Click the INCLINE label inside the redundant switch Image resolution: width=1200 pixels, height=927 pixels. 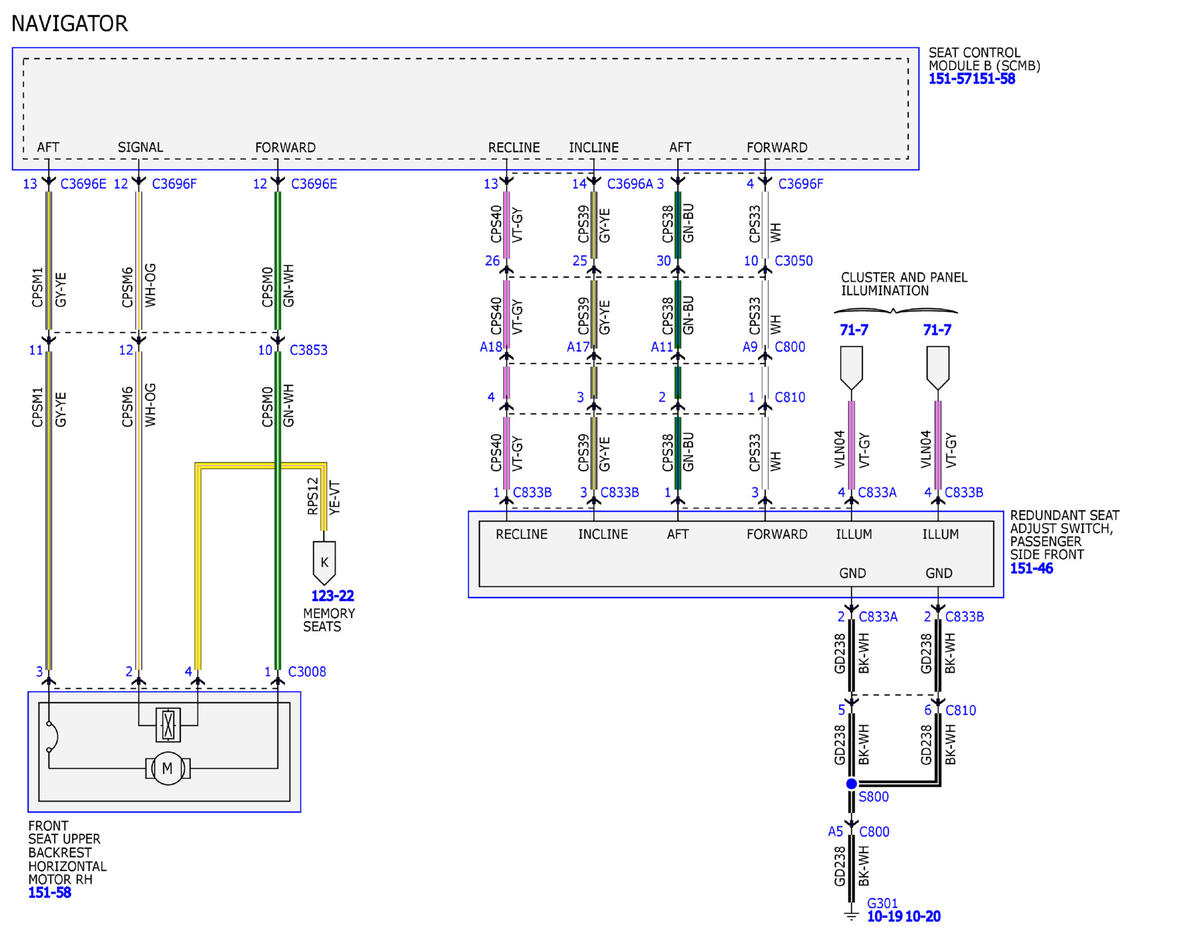click(x=603, y=534)
